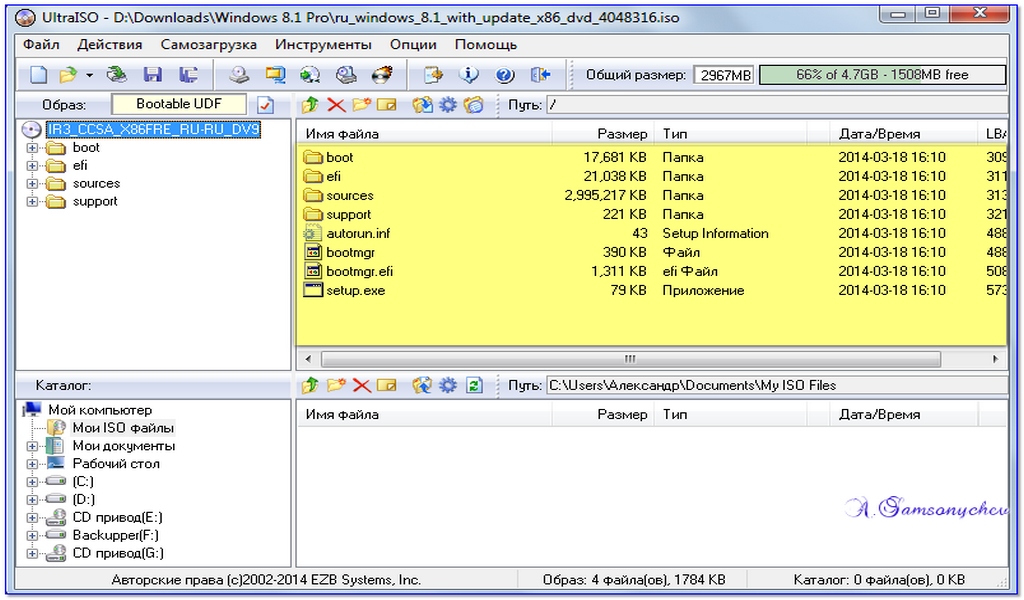Expand the sources folder in the image tree

pos(32,184)
